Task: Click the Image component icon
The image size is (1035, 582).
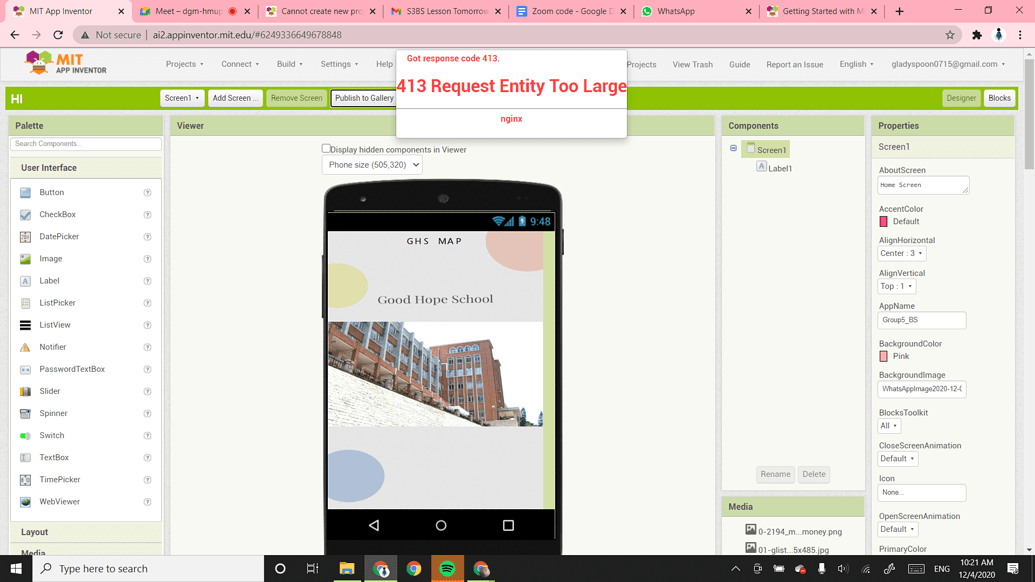Action: pyautogui.click(x=24, y=258)
